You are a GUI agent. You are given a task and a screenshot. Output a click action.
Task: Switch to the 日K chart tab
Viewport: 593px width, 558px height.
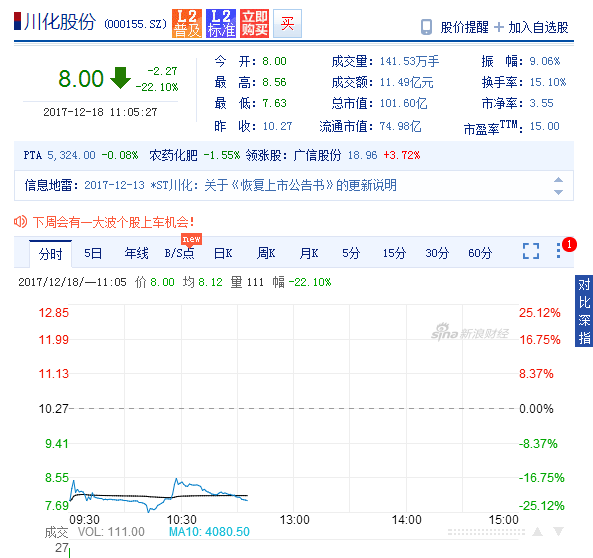(x=223, y=253)
